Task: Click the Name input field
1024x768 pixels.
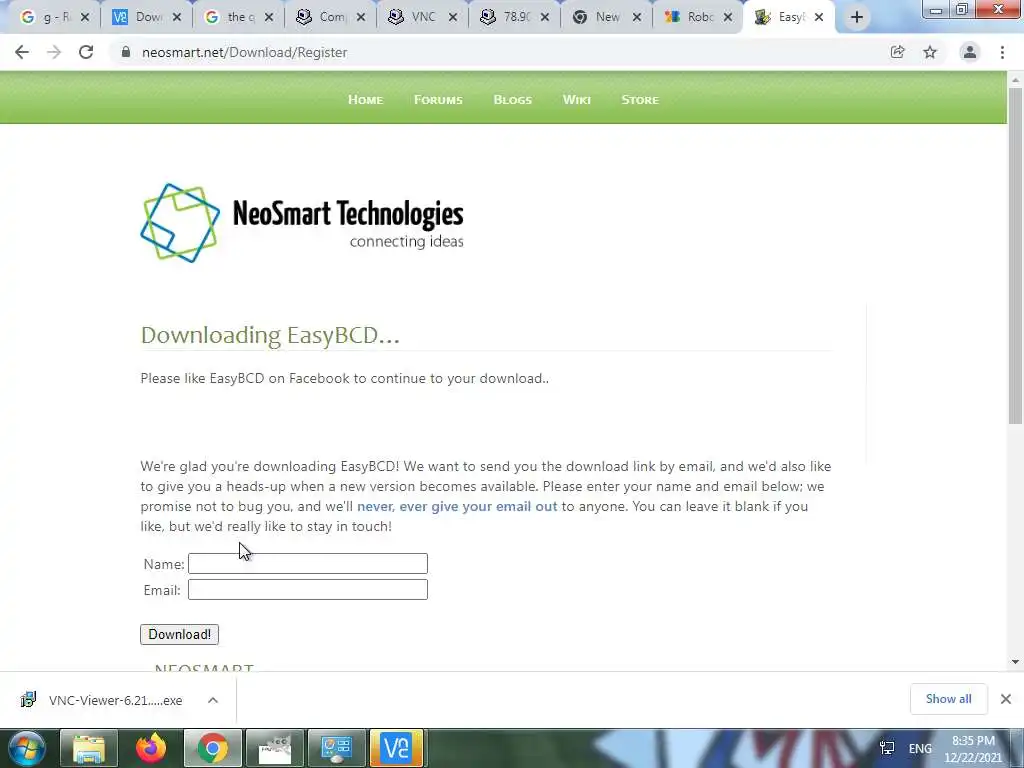Action: (x=308, y=564)
